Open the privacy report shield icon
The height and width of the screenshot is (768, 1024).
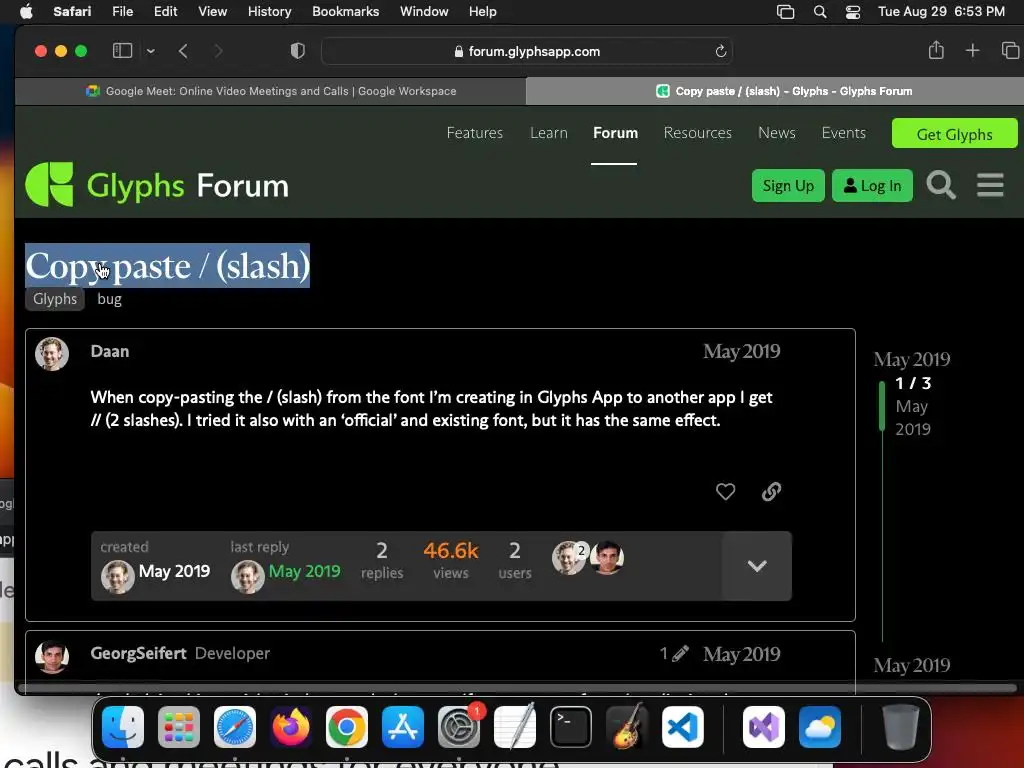pyautogui.click(x=298, y=51)
